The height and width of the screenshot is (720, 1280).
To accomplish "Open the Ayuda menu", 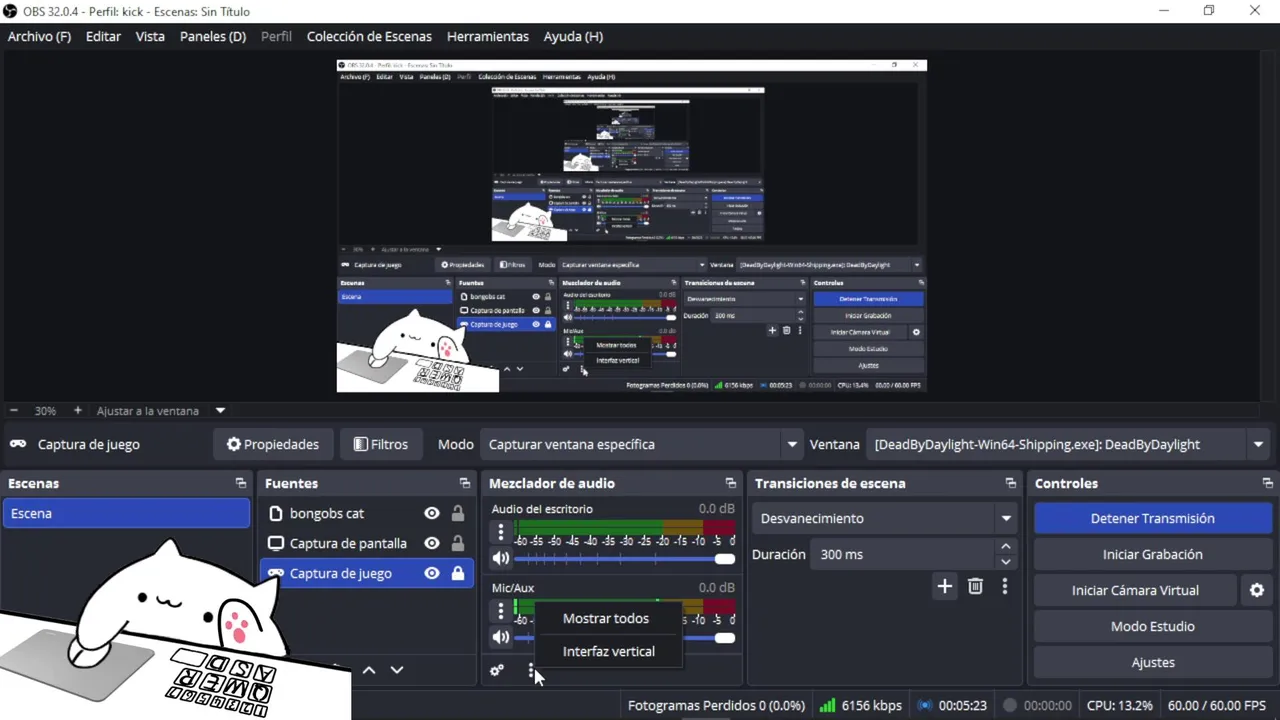I will click(x=573, y=36).
